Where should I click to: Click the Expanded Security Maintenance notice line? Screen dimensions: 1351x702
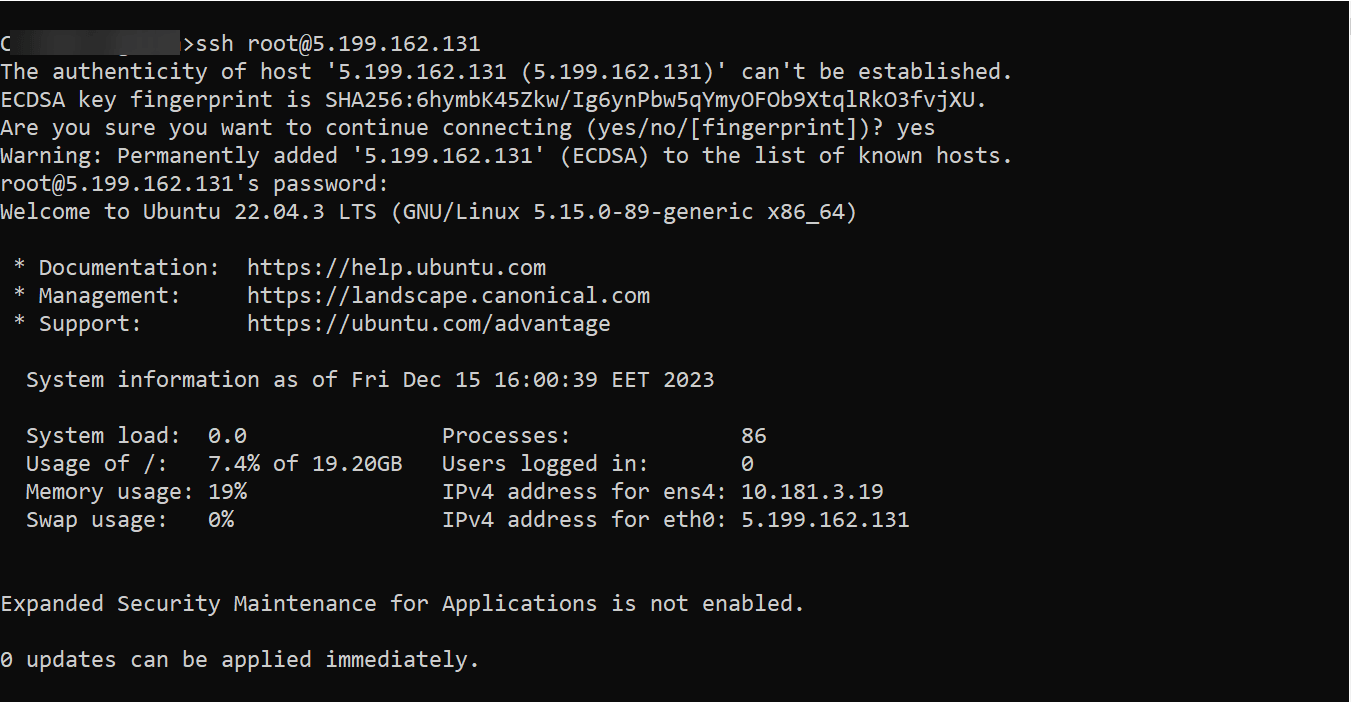[402, 604]
